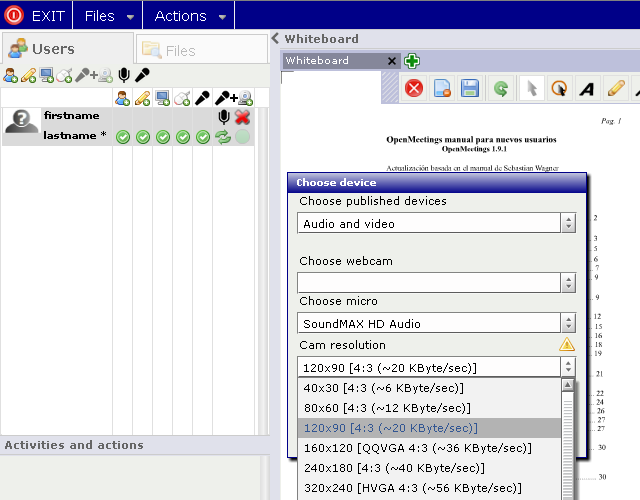The height and width of the screenshot is (500, 640).
Task: Click the red EXIT icon
Action: click(14, 16)
